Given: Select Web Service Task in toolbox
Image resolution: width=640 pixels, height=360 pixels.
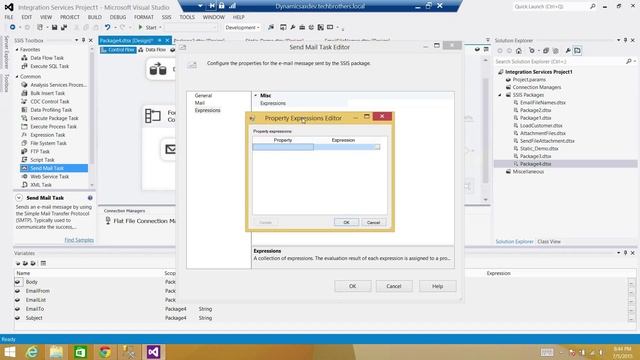Looking at the screenshot, I should (x=49, y=177).
